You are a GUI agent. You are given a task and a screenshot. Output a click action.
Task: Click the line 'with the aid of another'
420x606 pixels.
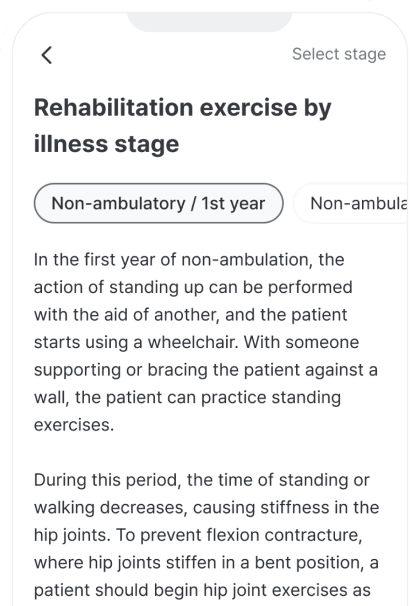[190, 315]
